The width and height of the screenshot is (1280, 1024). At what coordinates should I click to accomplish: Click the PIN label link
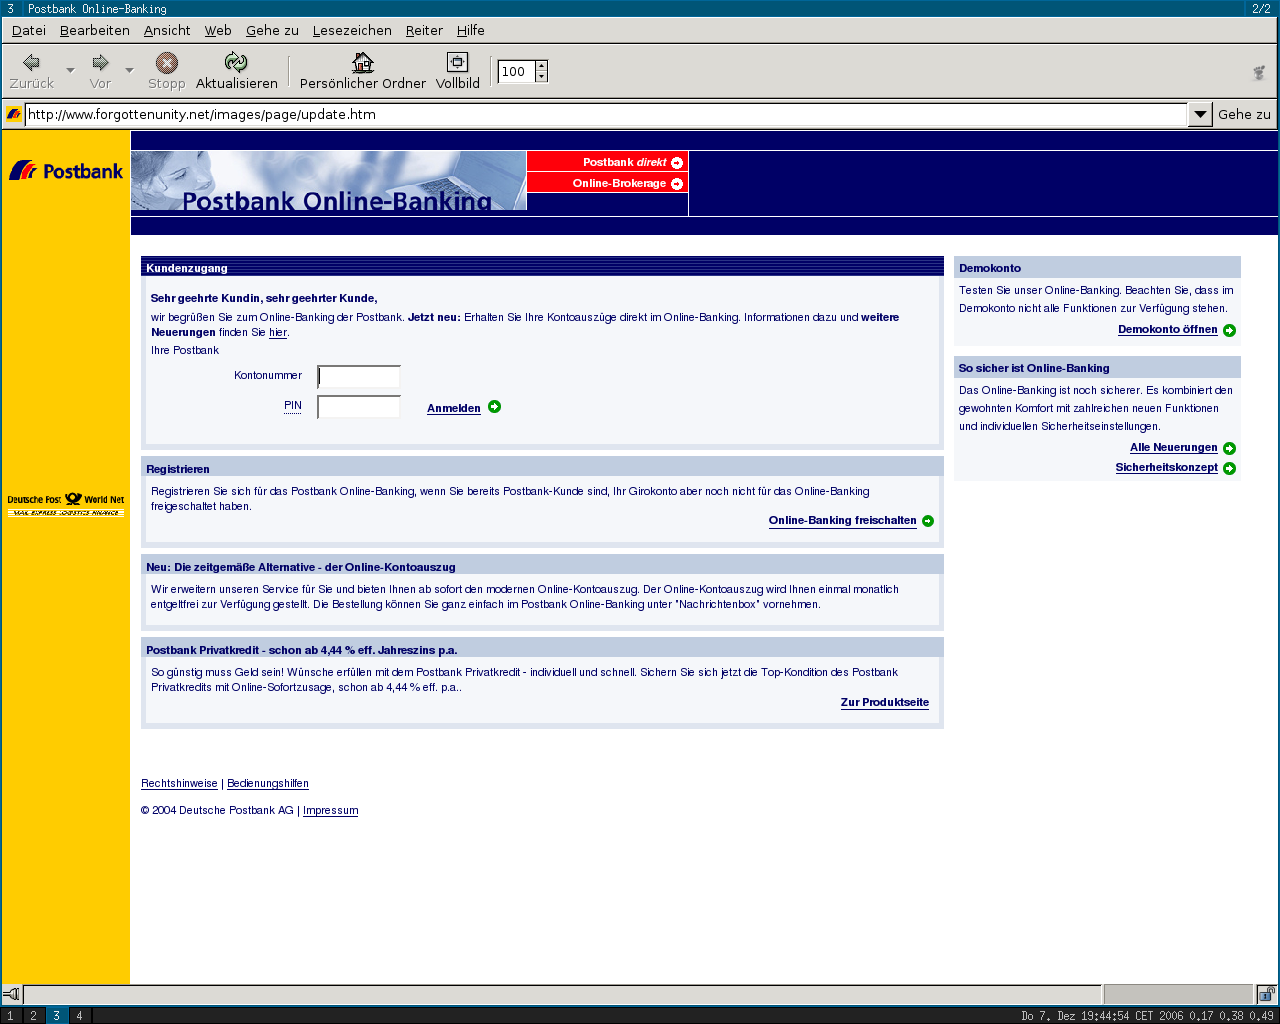coord(293,406)
